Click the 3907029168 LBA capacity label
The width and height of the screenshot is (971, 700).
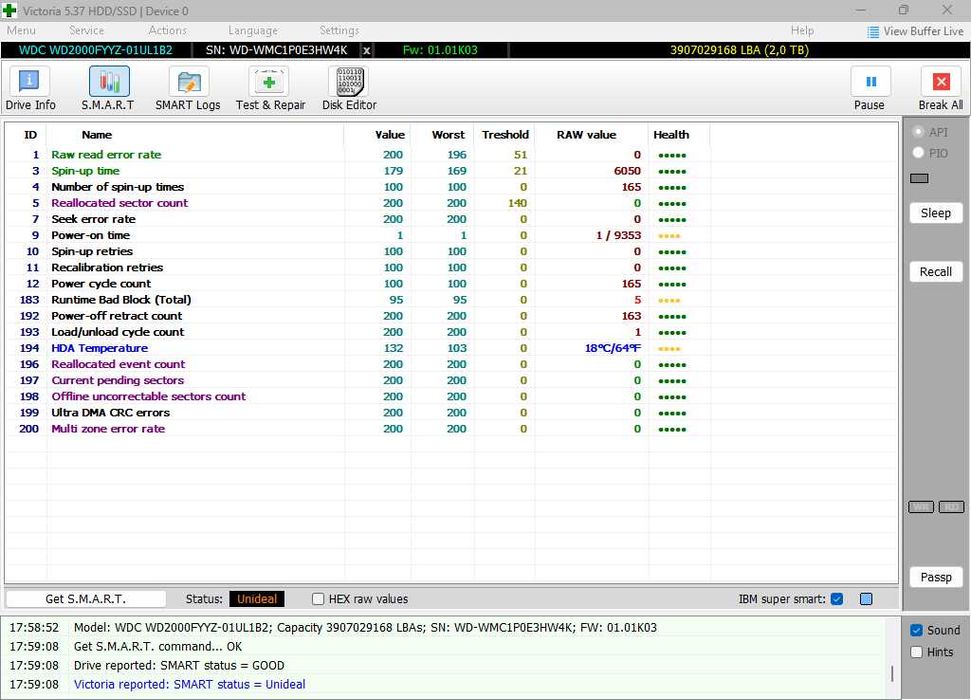[x=739, y=50]
